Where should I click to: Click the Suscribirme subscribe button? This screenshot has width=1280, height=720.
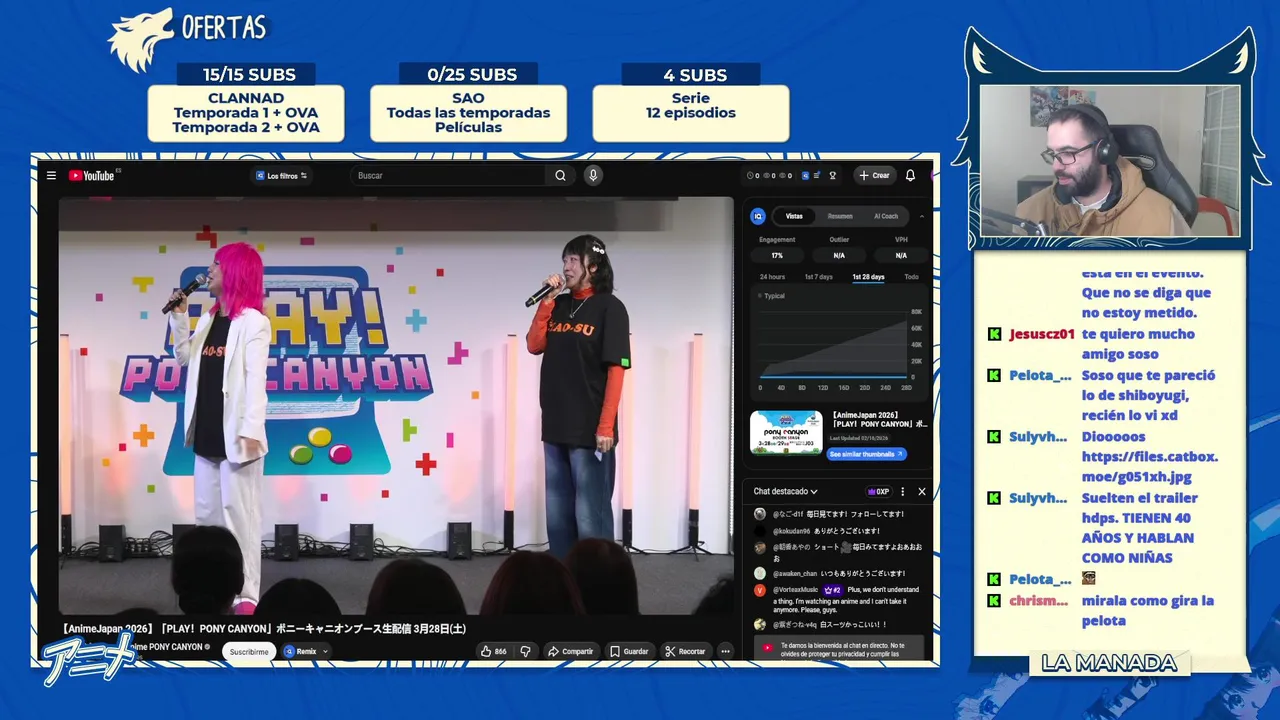[249, 651]
